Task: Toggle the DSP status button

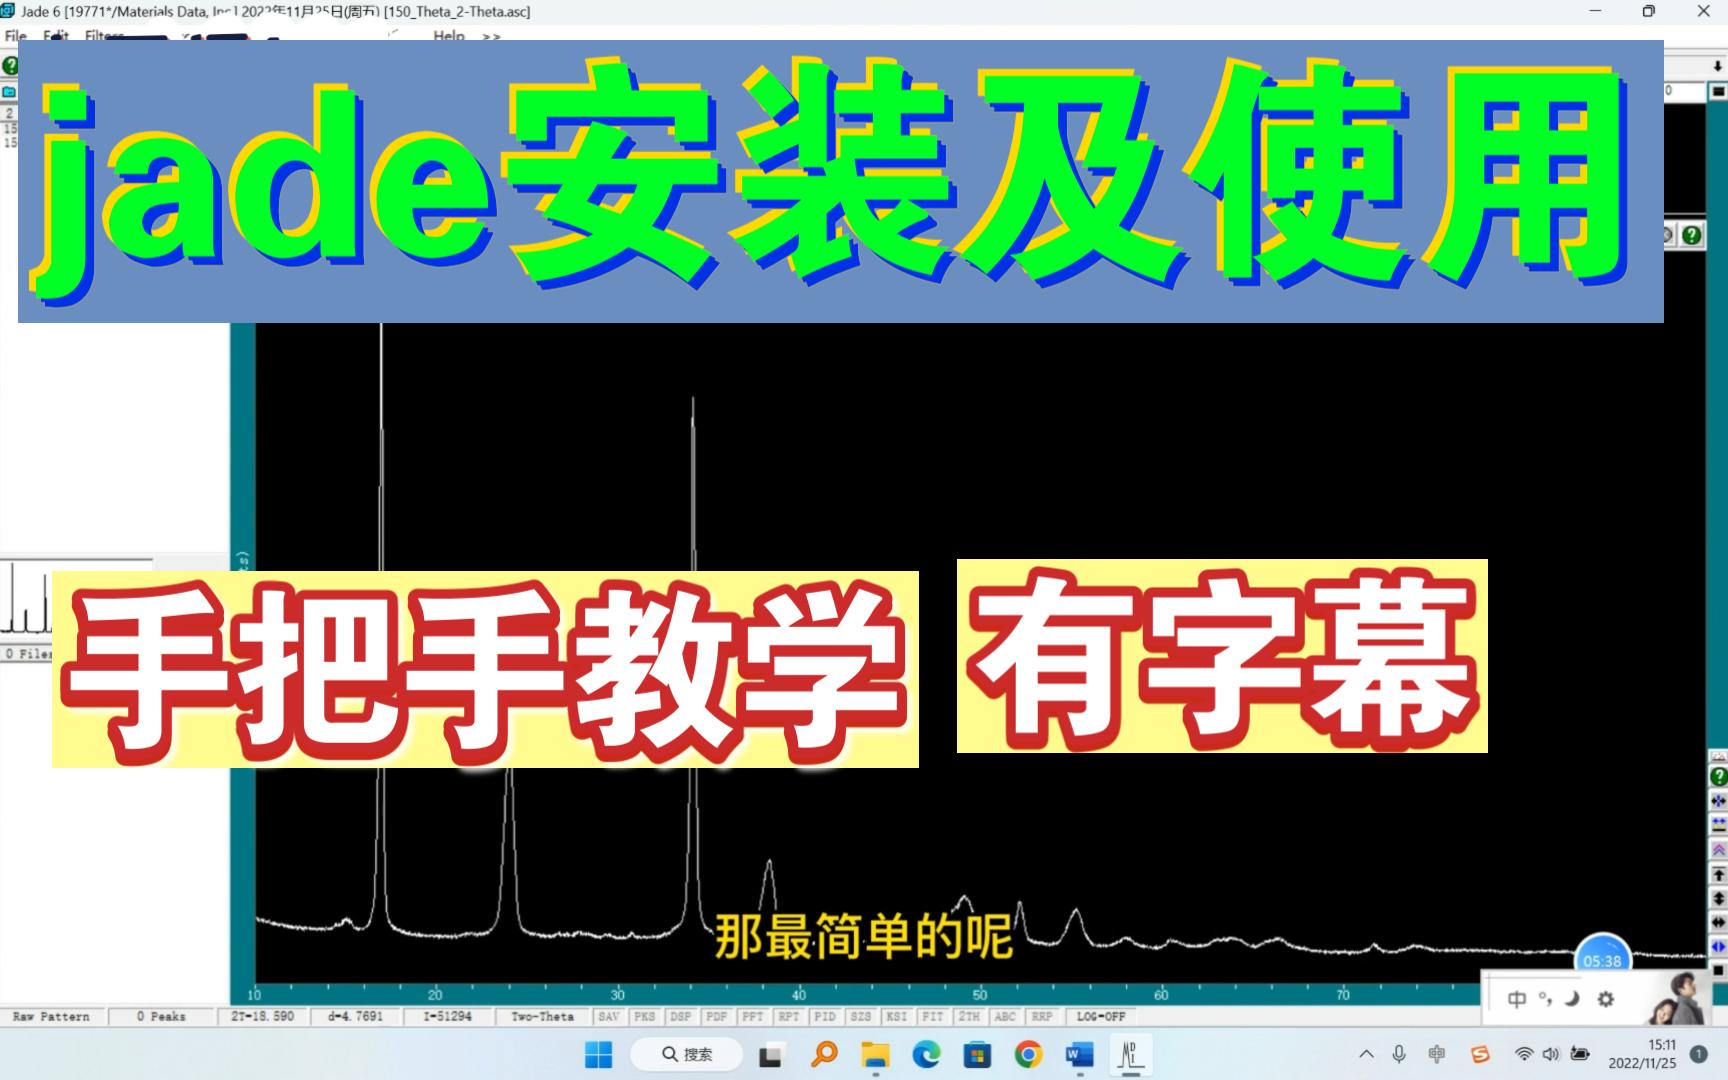Action: pos(681,1016)
